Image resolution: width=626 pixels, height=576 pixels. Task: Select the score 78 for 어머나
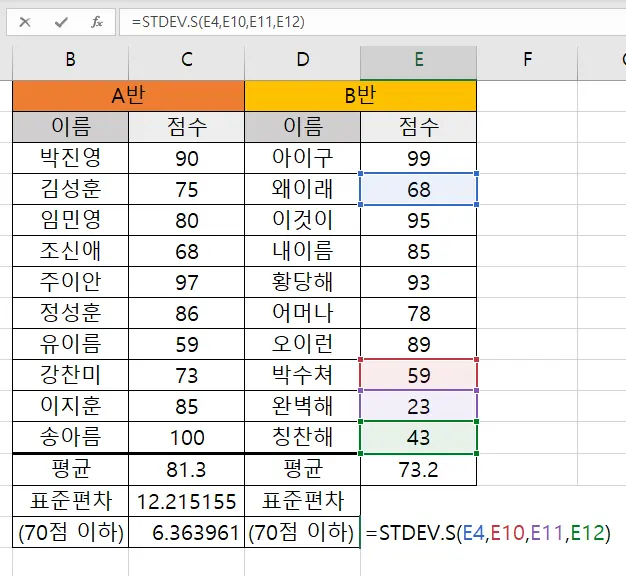pos(418,313)
